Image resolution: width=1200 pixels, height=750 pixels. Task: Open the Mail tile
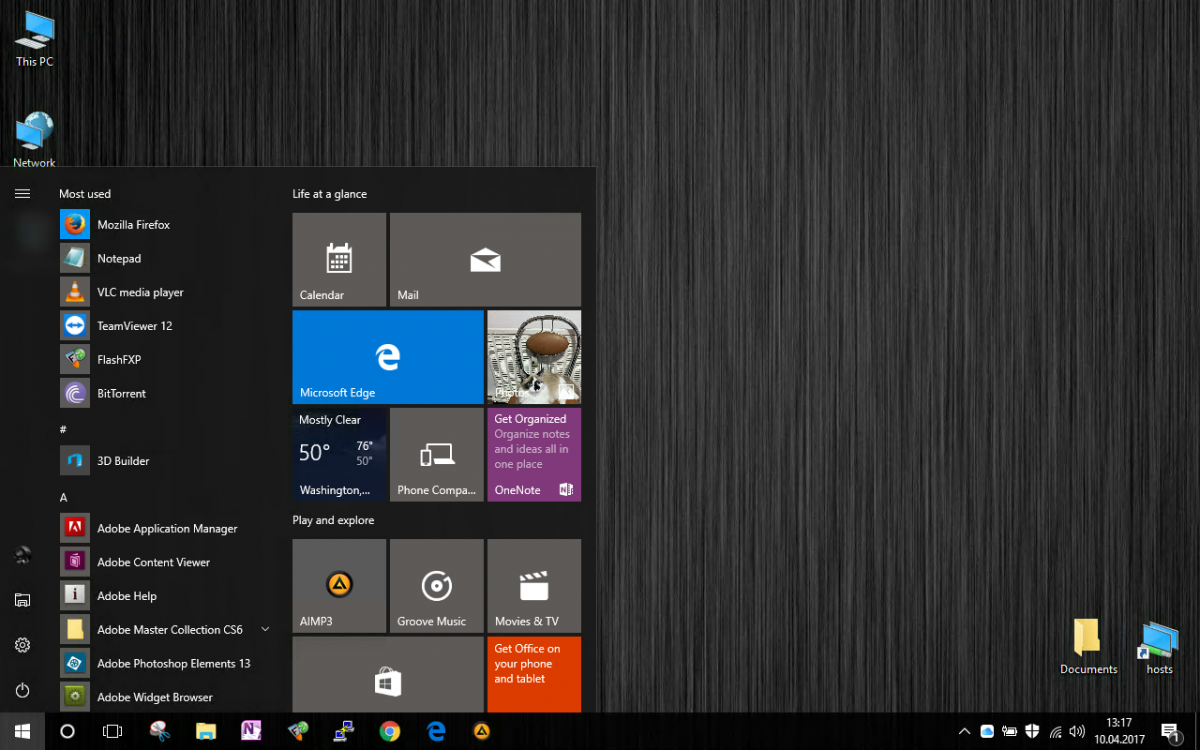pyautogui.click(x=485, y=259)
